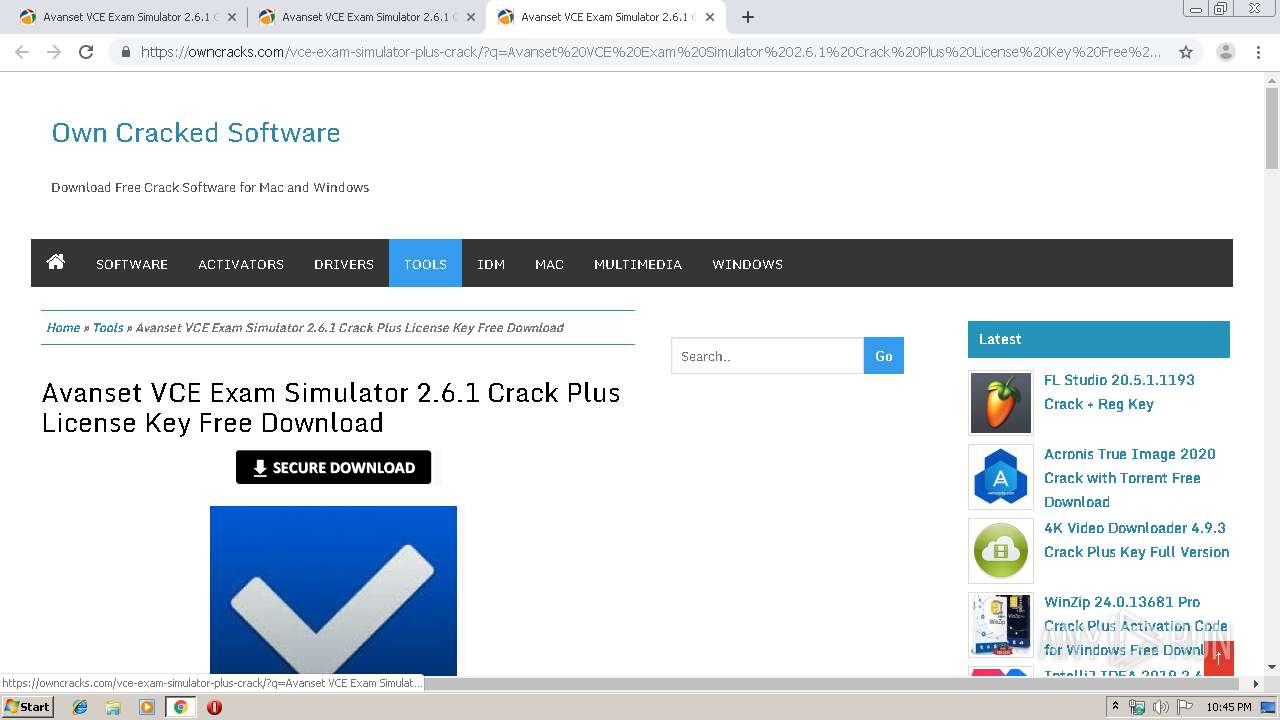Click the vertical page scrollbar thumb
1280x720 pixels.
pos(1272,129)
